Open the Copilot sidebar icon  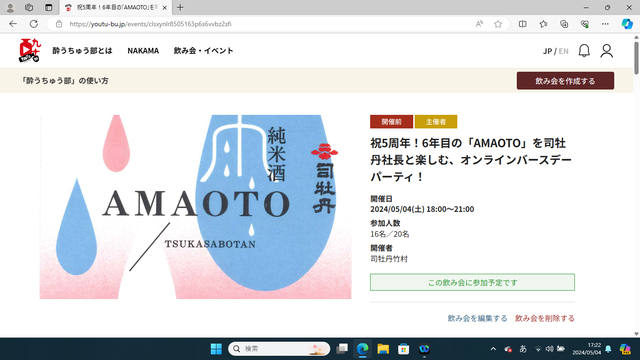point(627,24)
